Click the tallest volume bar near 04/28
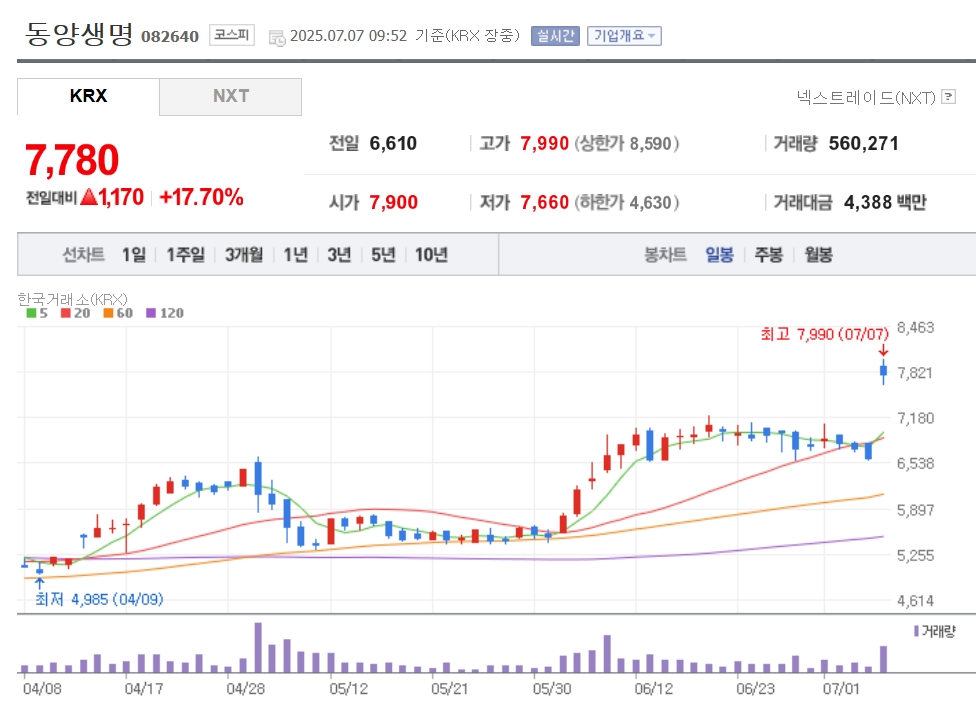Screen dimensions: 976x717 pos(258,647)
